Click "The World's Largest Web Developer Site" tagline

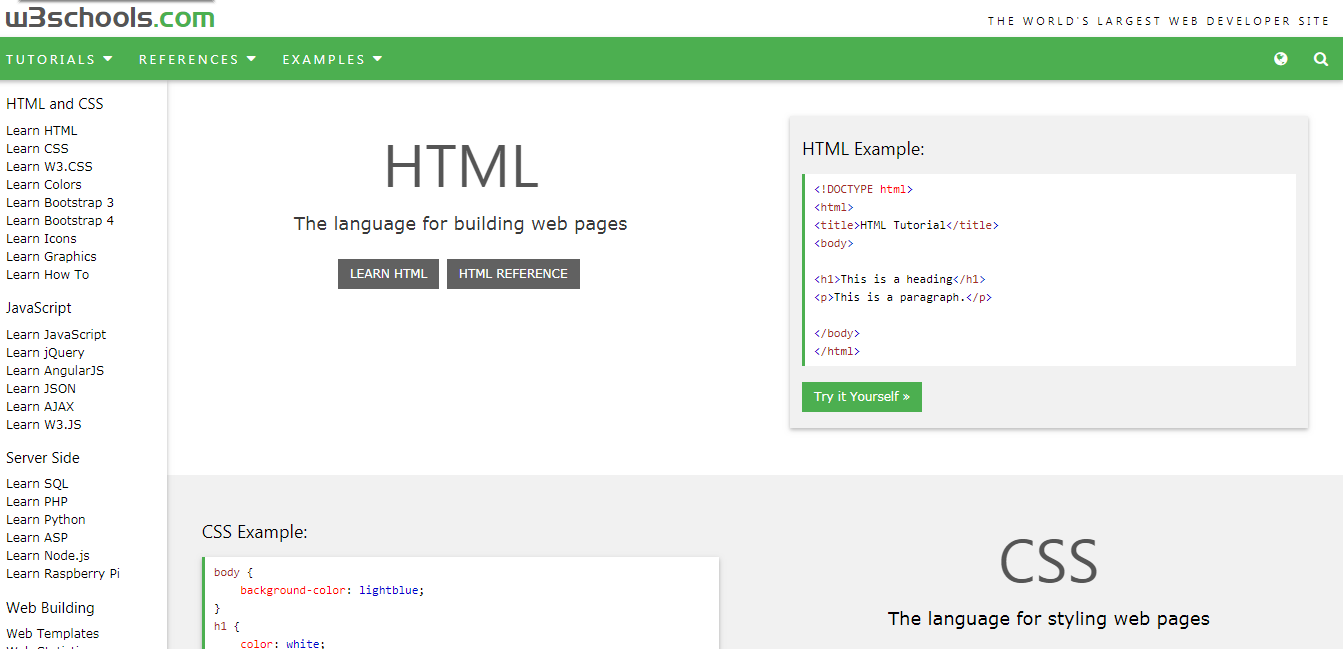tap(1160, 21)
